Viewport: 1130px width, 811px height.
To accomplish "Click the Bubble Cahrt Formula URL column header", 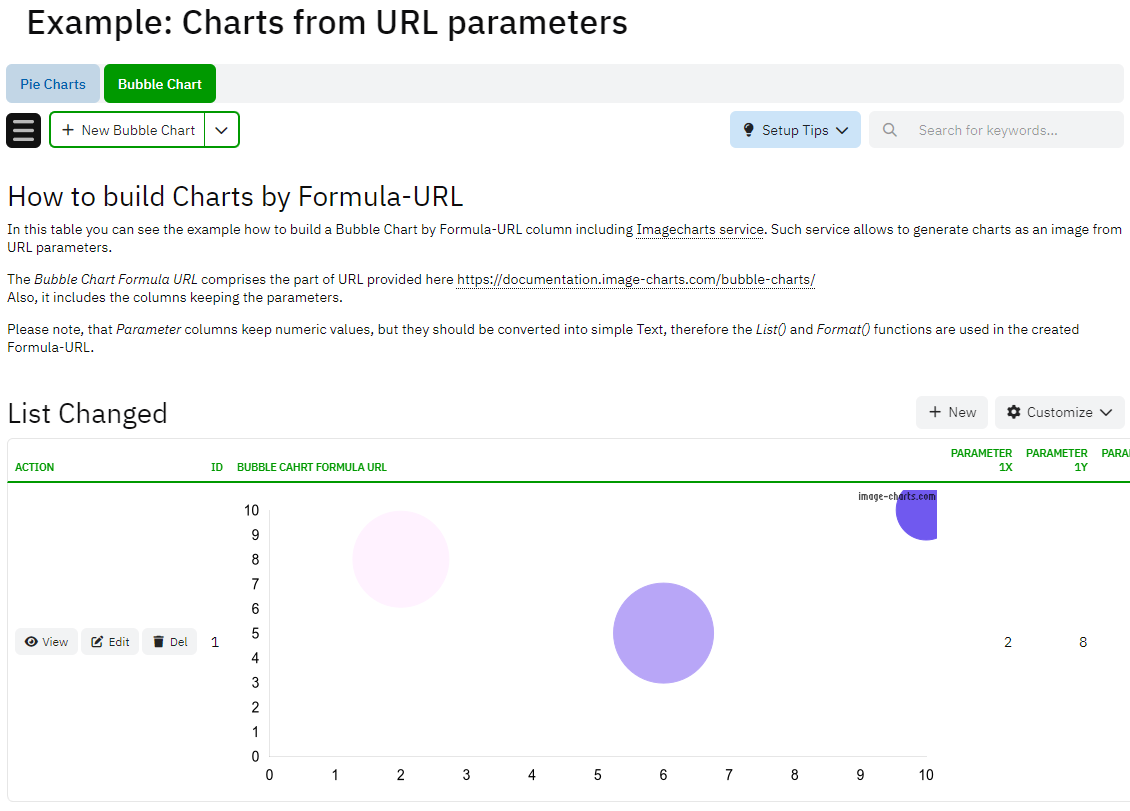I will [311, 467].
